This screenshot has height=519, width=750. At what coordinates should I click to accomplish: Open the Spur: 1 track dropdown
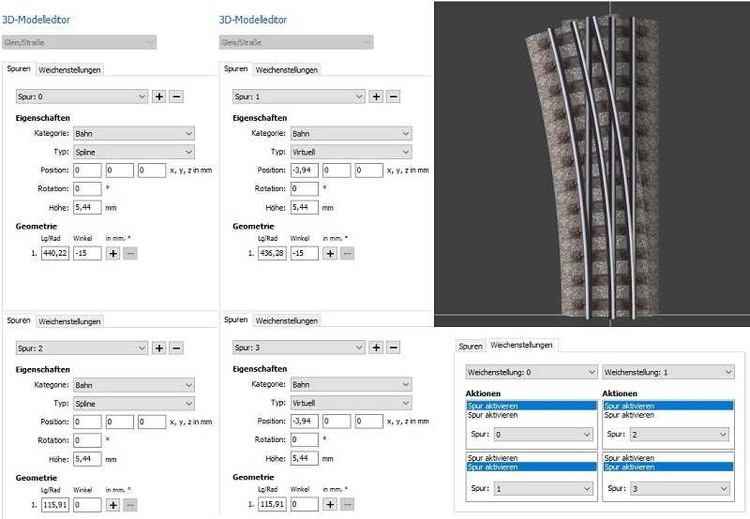(x=299, y=97)
